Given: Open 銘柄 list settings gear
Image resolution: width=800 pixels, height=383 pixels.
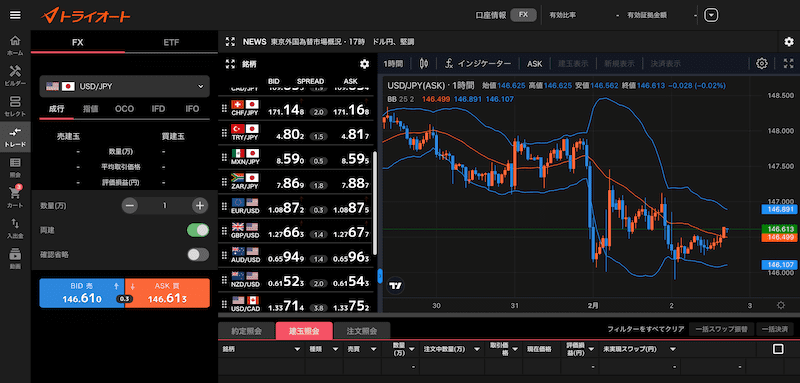Looking at the screenshot, I should pyautogui.click(x=364, y=64).
